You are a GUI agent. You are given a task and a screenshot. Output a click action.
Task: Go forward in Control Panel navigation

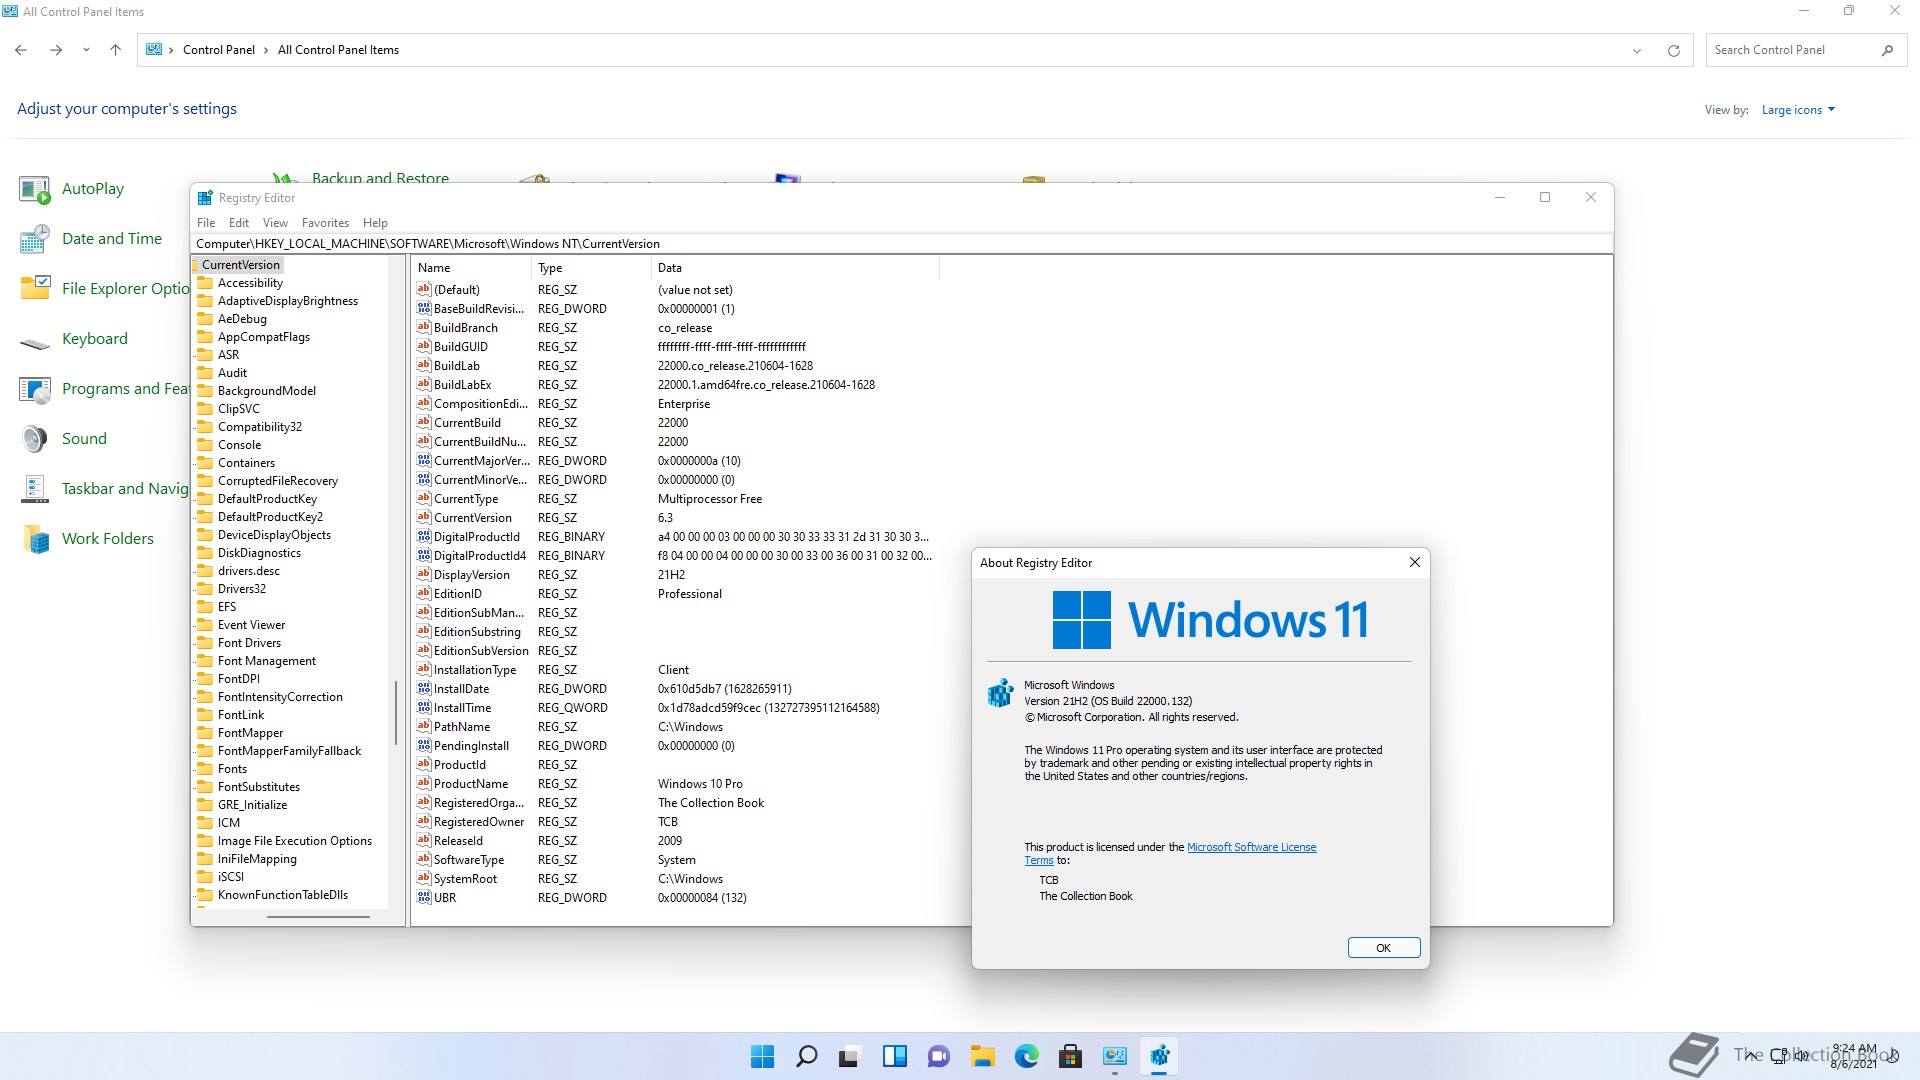point(56,50)
